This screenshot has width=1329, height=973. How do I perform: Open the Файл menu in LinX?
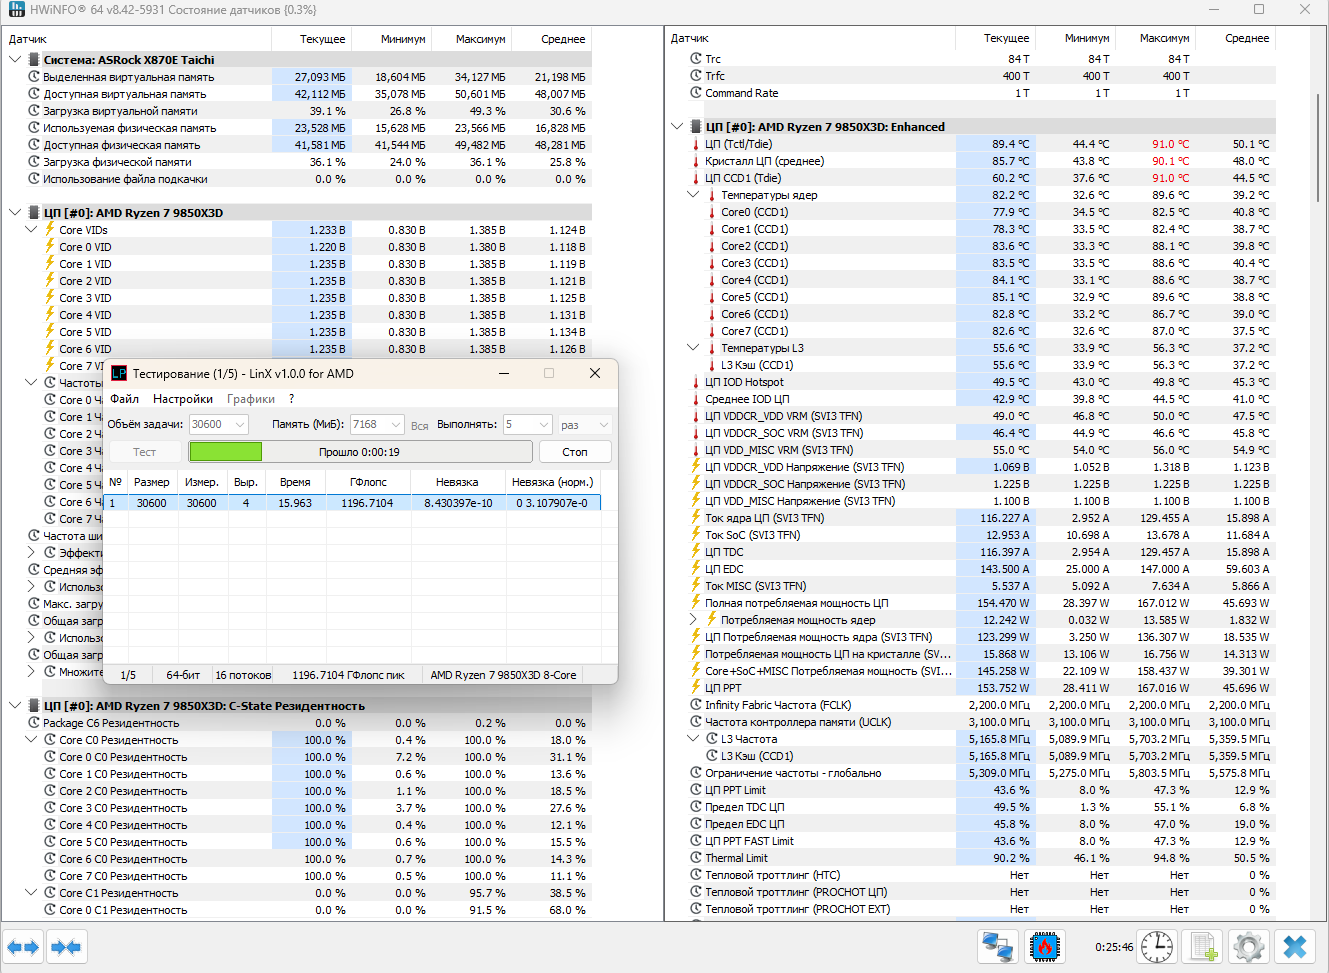pyautogui.click(x=125, y=399)
